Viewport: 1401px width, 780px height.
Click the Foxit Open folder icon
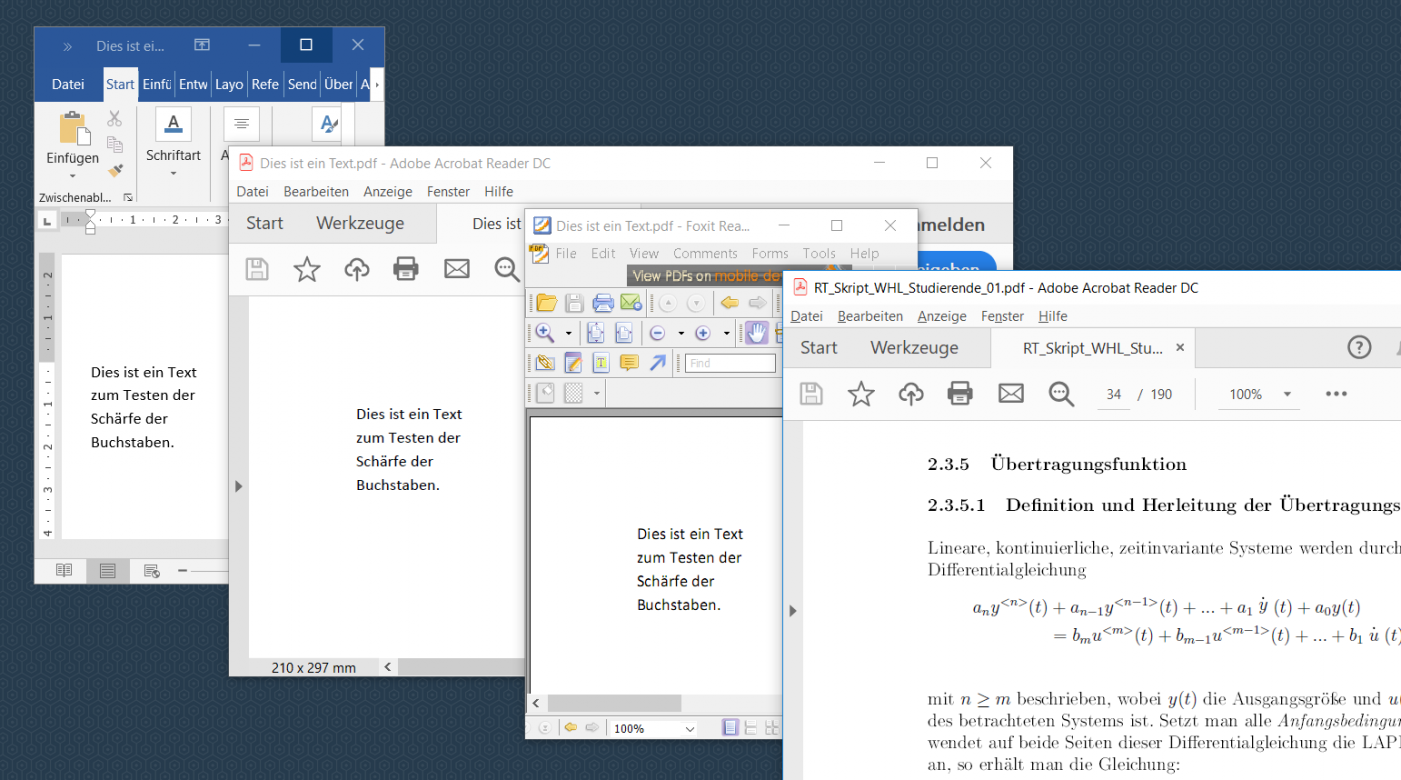click(545, 303)
